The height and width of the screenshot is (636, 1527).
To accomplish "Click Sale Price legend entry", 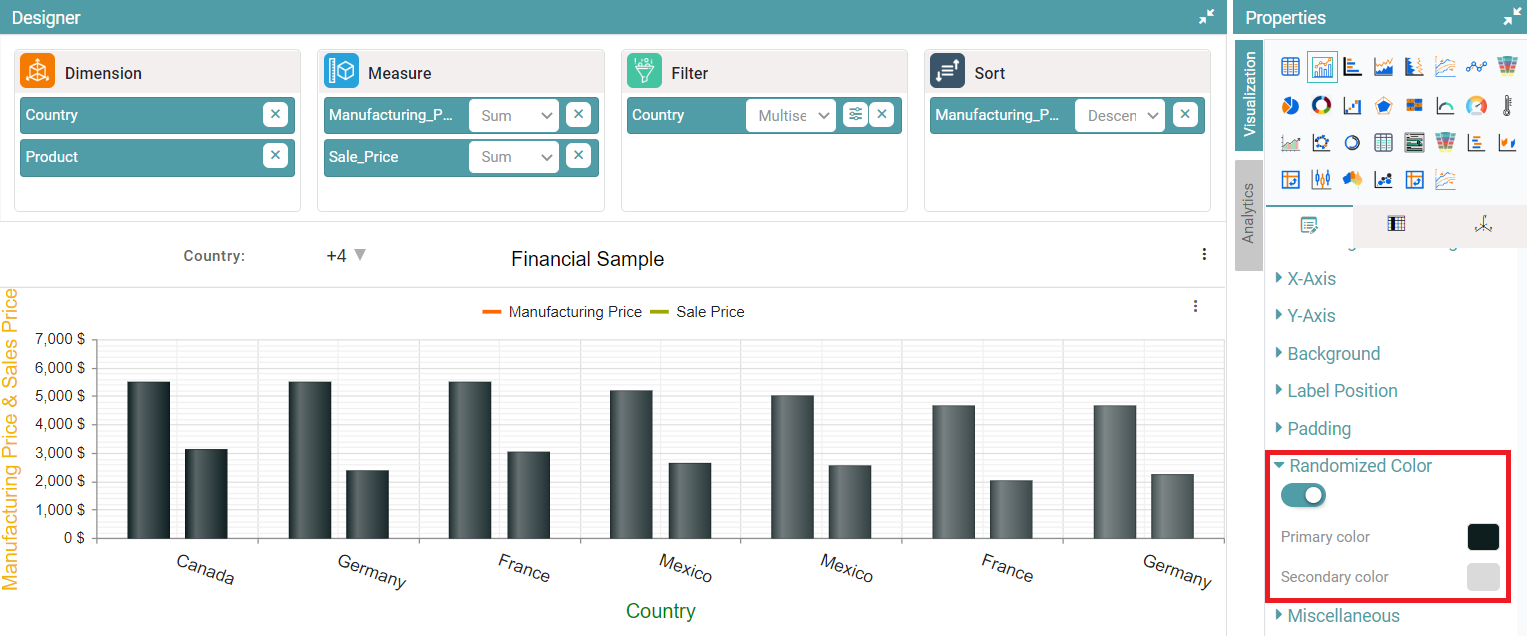I will point(709,312).
